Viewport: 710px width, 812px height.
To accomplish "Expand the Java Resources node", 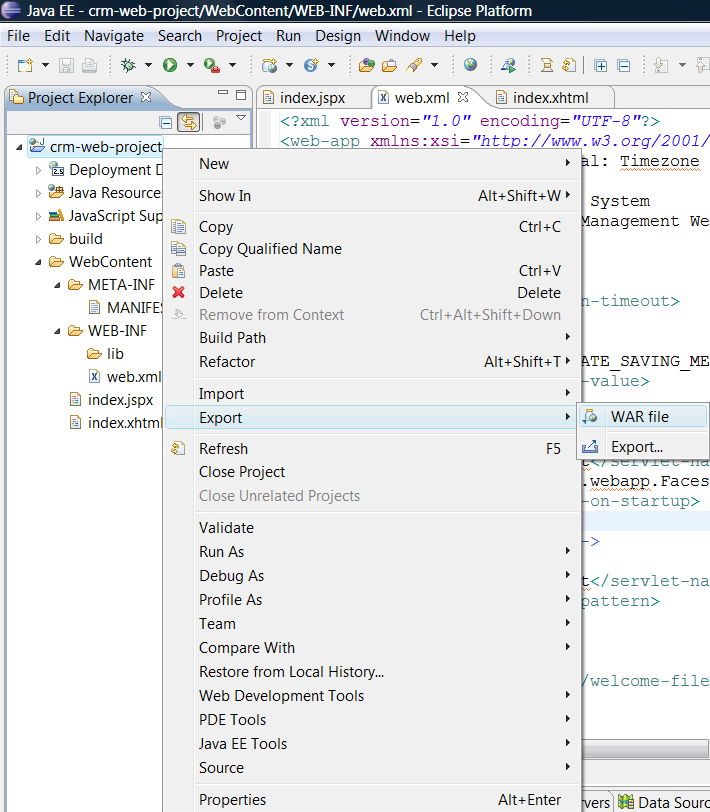I will click(38, 193).
